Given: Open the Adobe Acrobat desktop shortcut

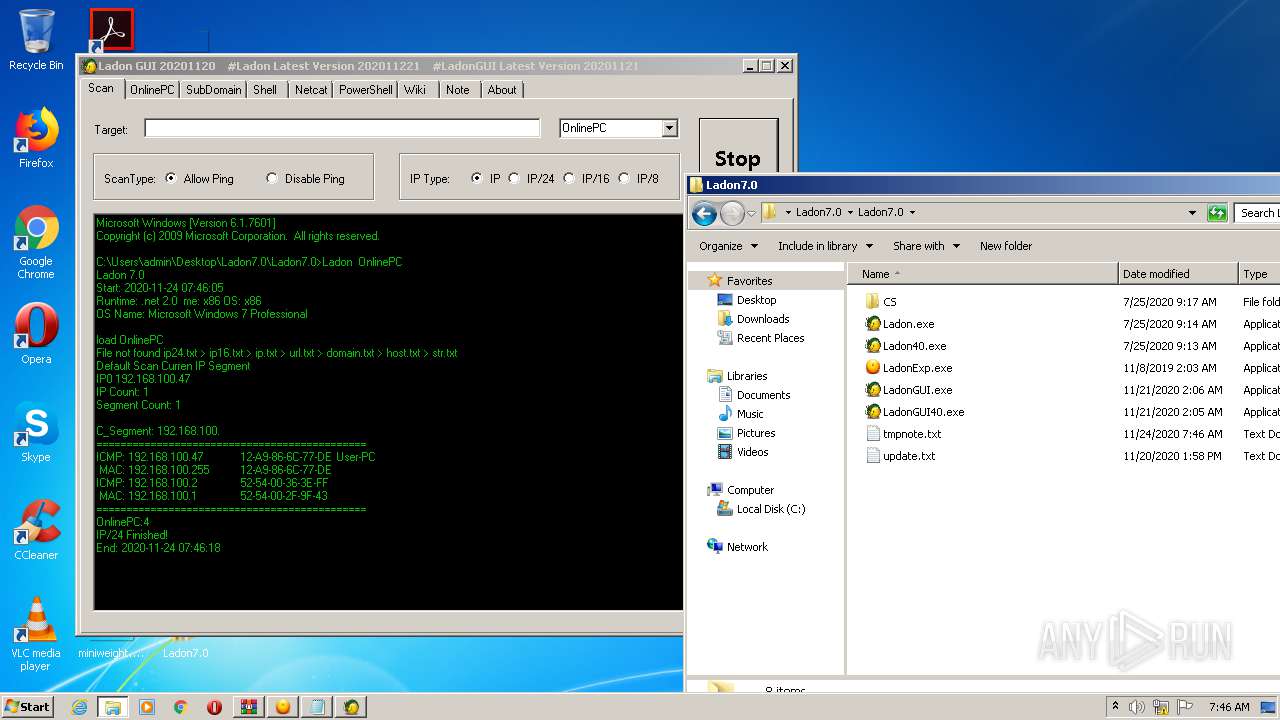Looking at the screenshot, I should pyautogui.click(x=111, y=30).
